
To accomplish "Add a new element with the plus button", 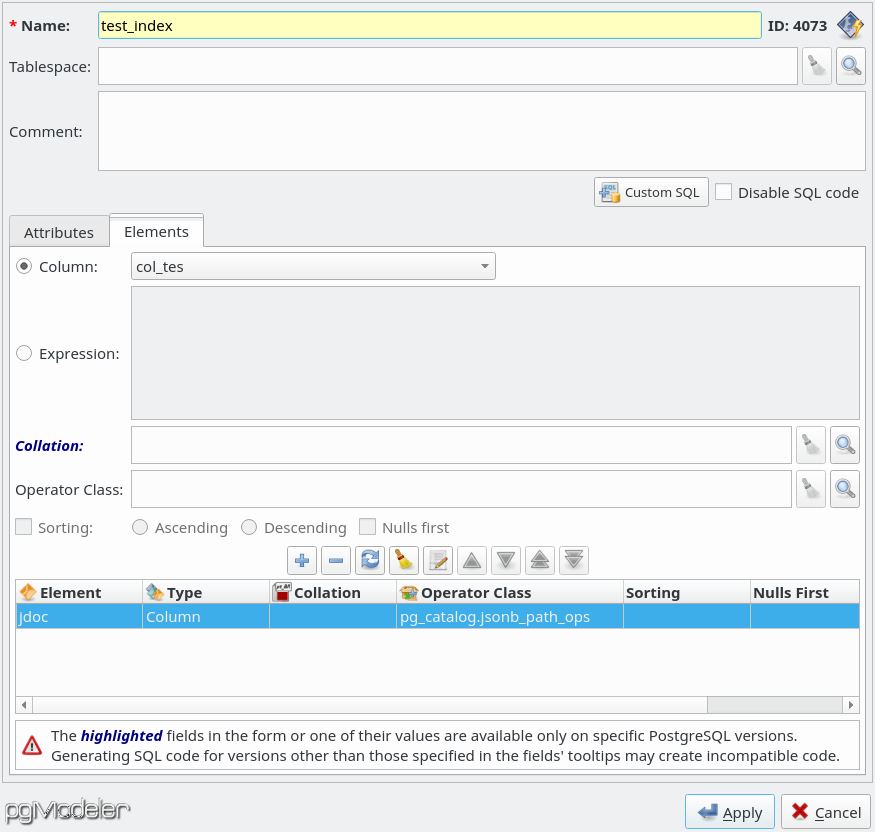I will 302,560.
